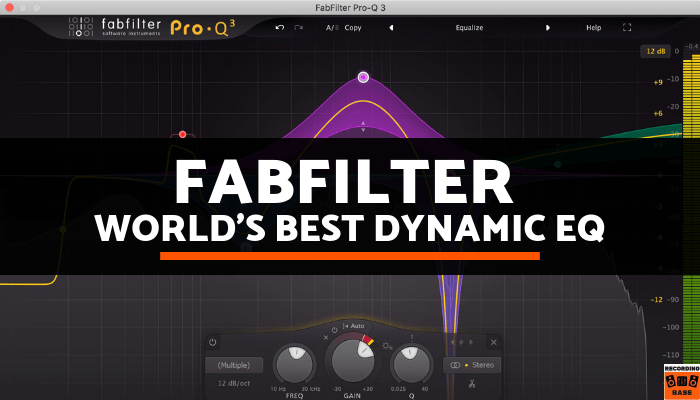Click the next preset right arrow
The image size is (700, 400).
[548, 27]
